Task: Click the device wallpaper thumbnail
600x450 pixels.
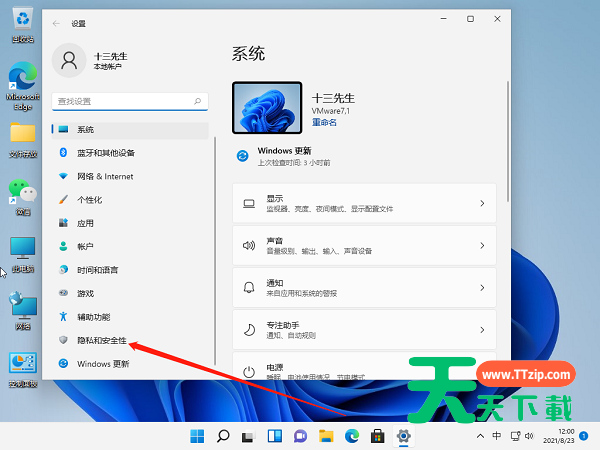Action: point(267,107)
